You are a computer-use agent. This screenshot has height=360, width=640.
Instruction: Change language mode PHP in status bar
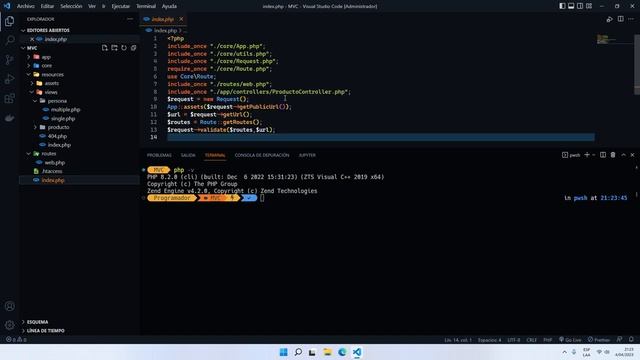click(x=548, y=339)
